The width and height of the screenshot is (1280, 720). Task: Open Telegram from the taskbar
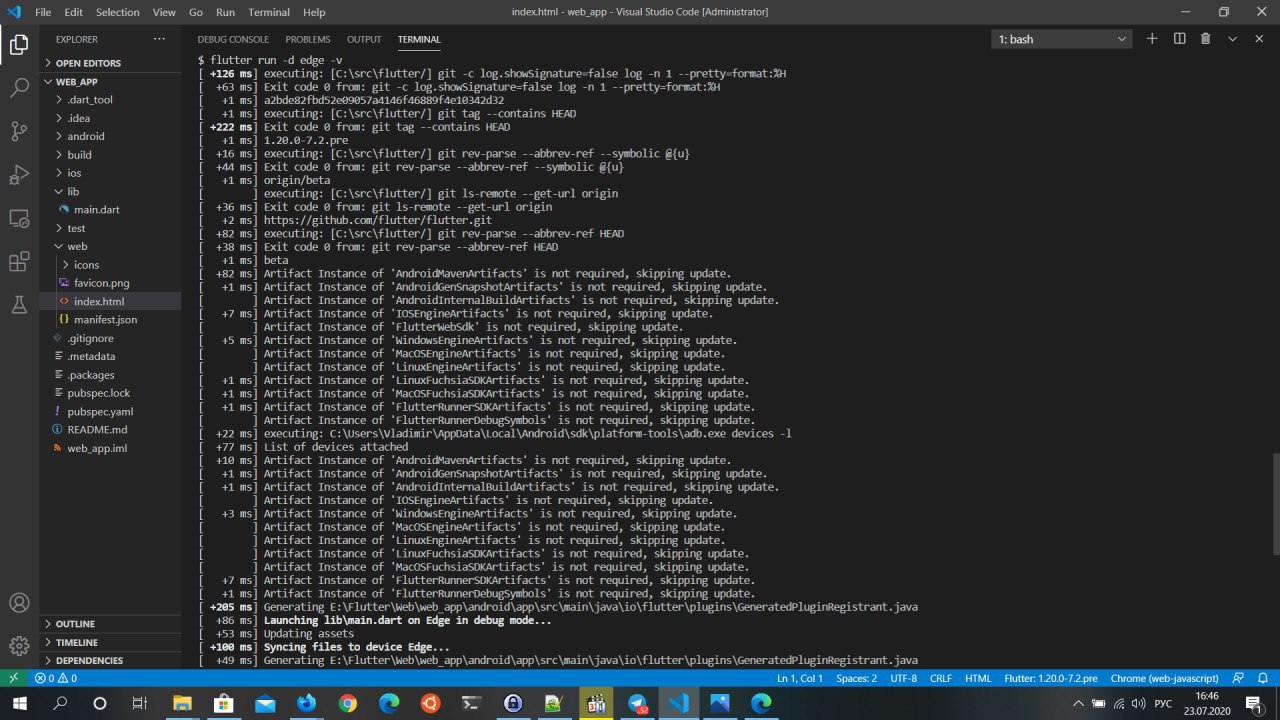(637, 704)
